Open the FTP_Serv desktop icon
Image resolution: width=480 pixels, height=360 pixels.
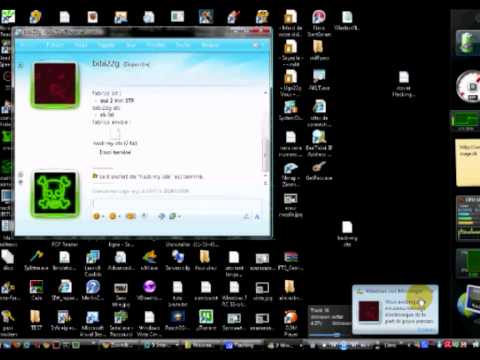coord(291,260)
